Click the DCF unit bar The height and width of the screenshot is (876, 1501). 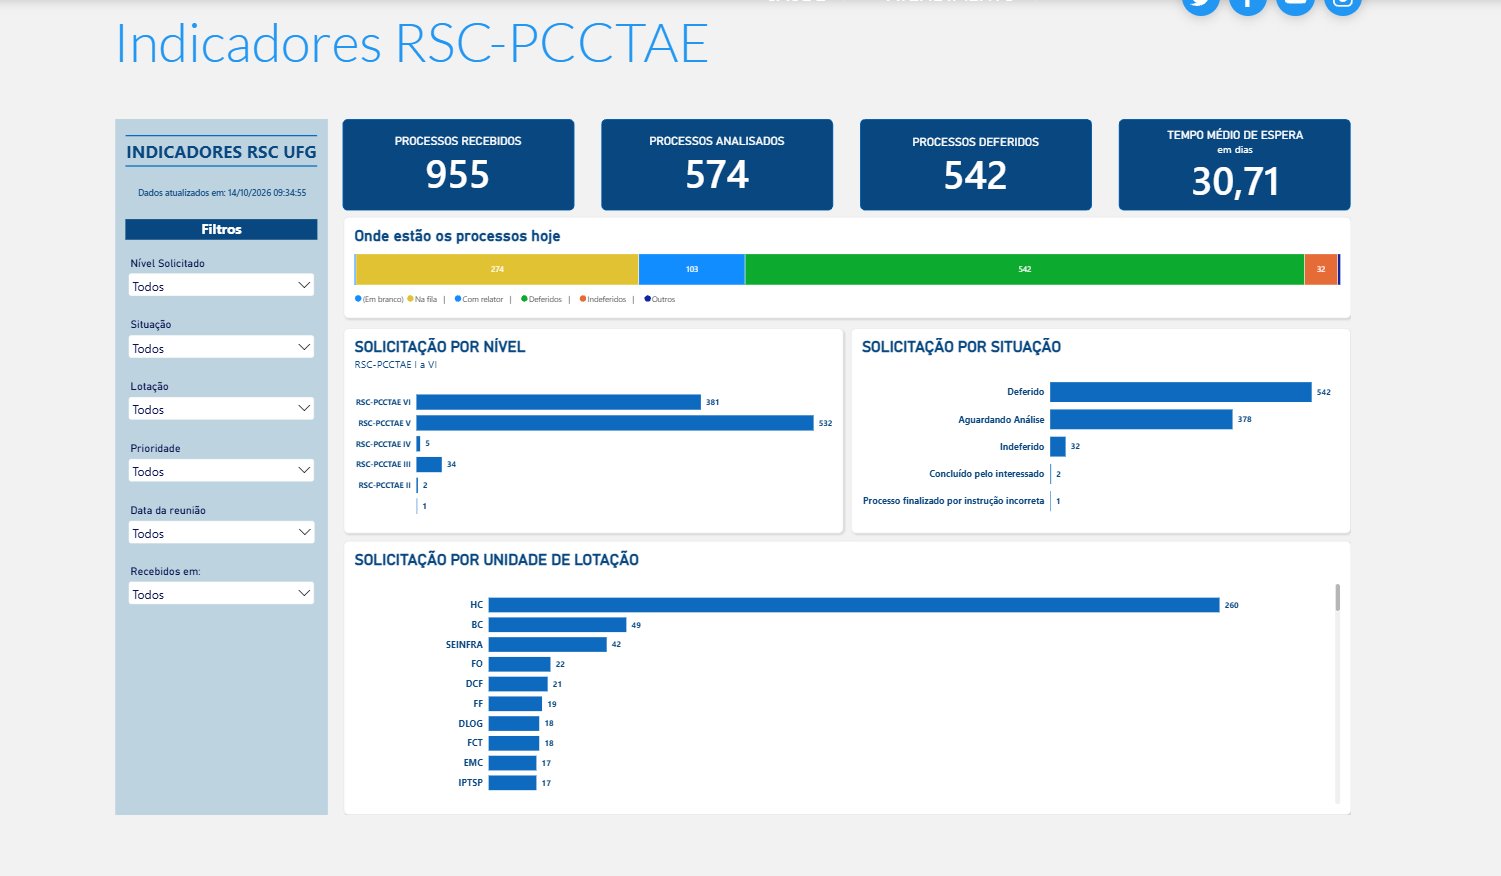click(518, 684)
